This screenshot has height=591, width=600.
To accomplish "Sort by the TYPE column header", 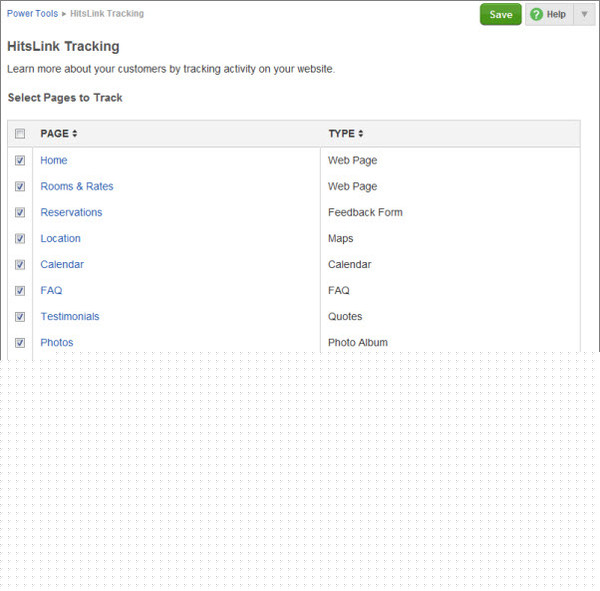I will tap(346, 134).
